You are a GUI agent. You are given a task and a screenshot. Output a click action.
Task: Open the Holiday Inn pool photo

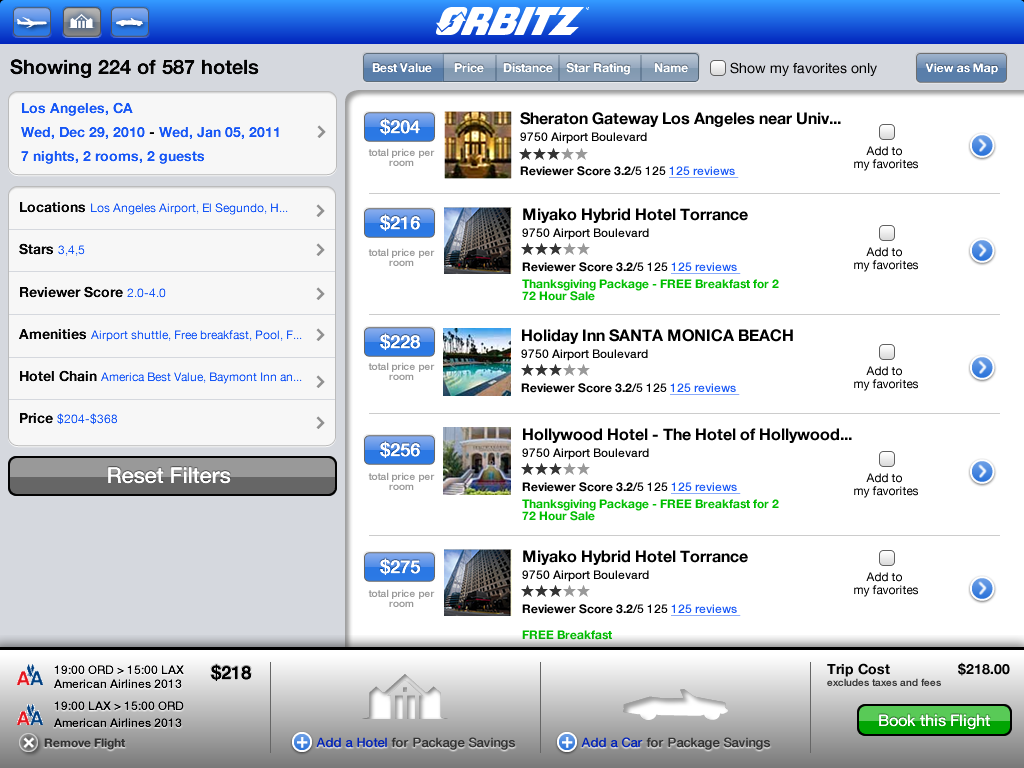pos(477,362)
